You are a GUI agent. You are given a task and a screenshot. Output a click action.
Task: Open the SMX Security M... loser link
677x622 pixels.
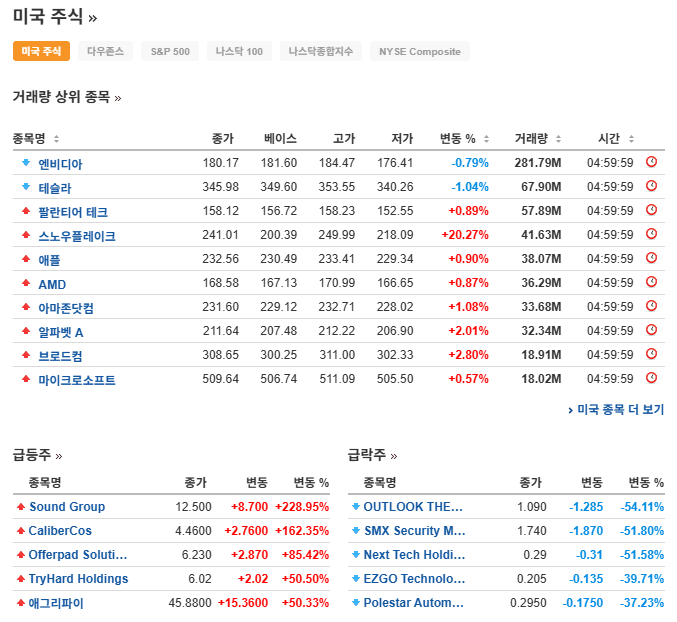pos(415,530)
